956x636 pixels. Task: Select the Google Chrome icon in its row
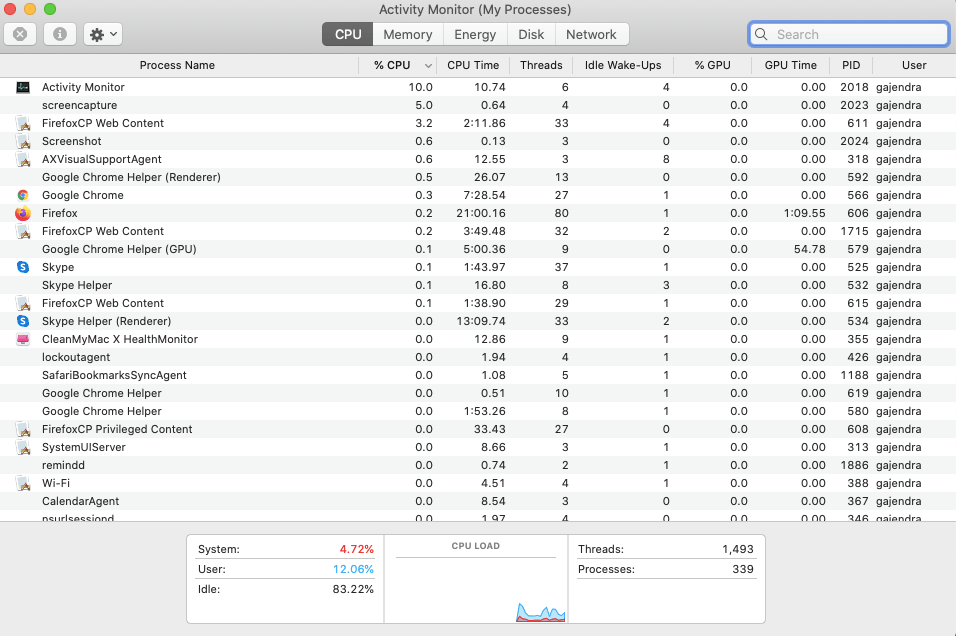[23, 195]
